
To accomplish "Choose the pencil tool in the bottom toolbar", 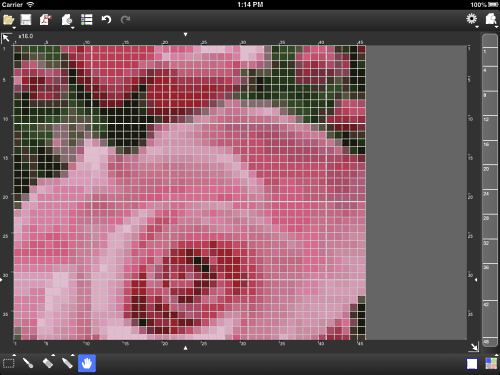I will click(67, 363).
